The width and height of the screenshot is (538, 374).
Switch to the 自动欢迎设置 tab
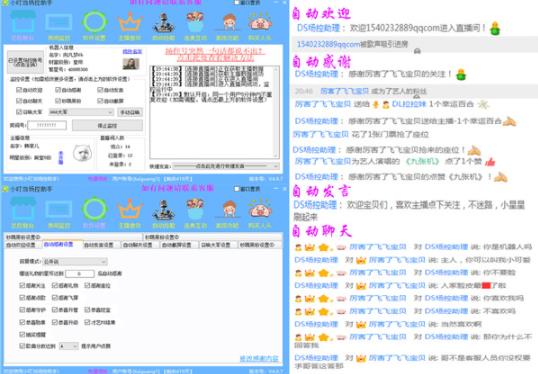point(21,245)
